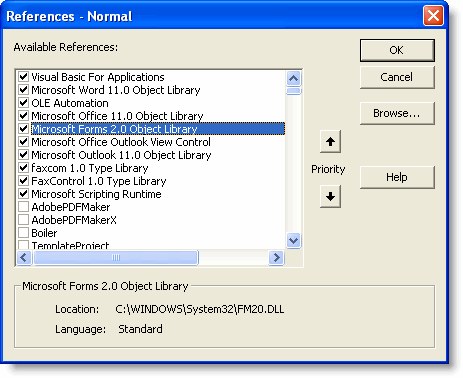
Task: Click the horizontal scroll left arrow
Action: (x=24, y=257)
